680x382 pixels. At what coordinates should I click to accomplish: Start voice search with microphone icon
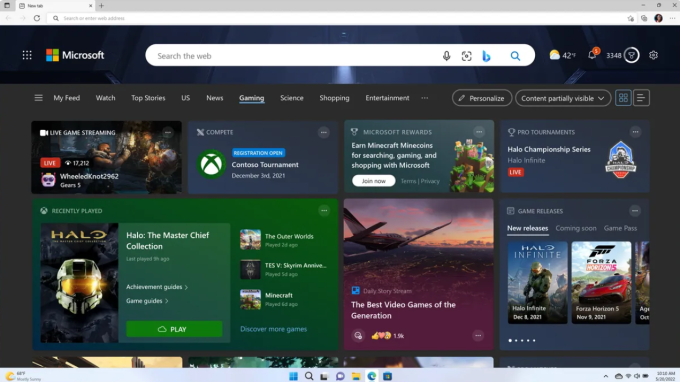pyautogui.click(x=446, y=56)
